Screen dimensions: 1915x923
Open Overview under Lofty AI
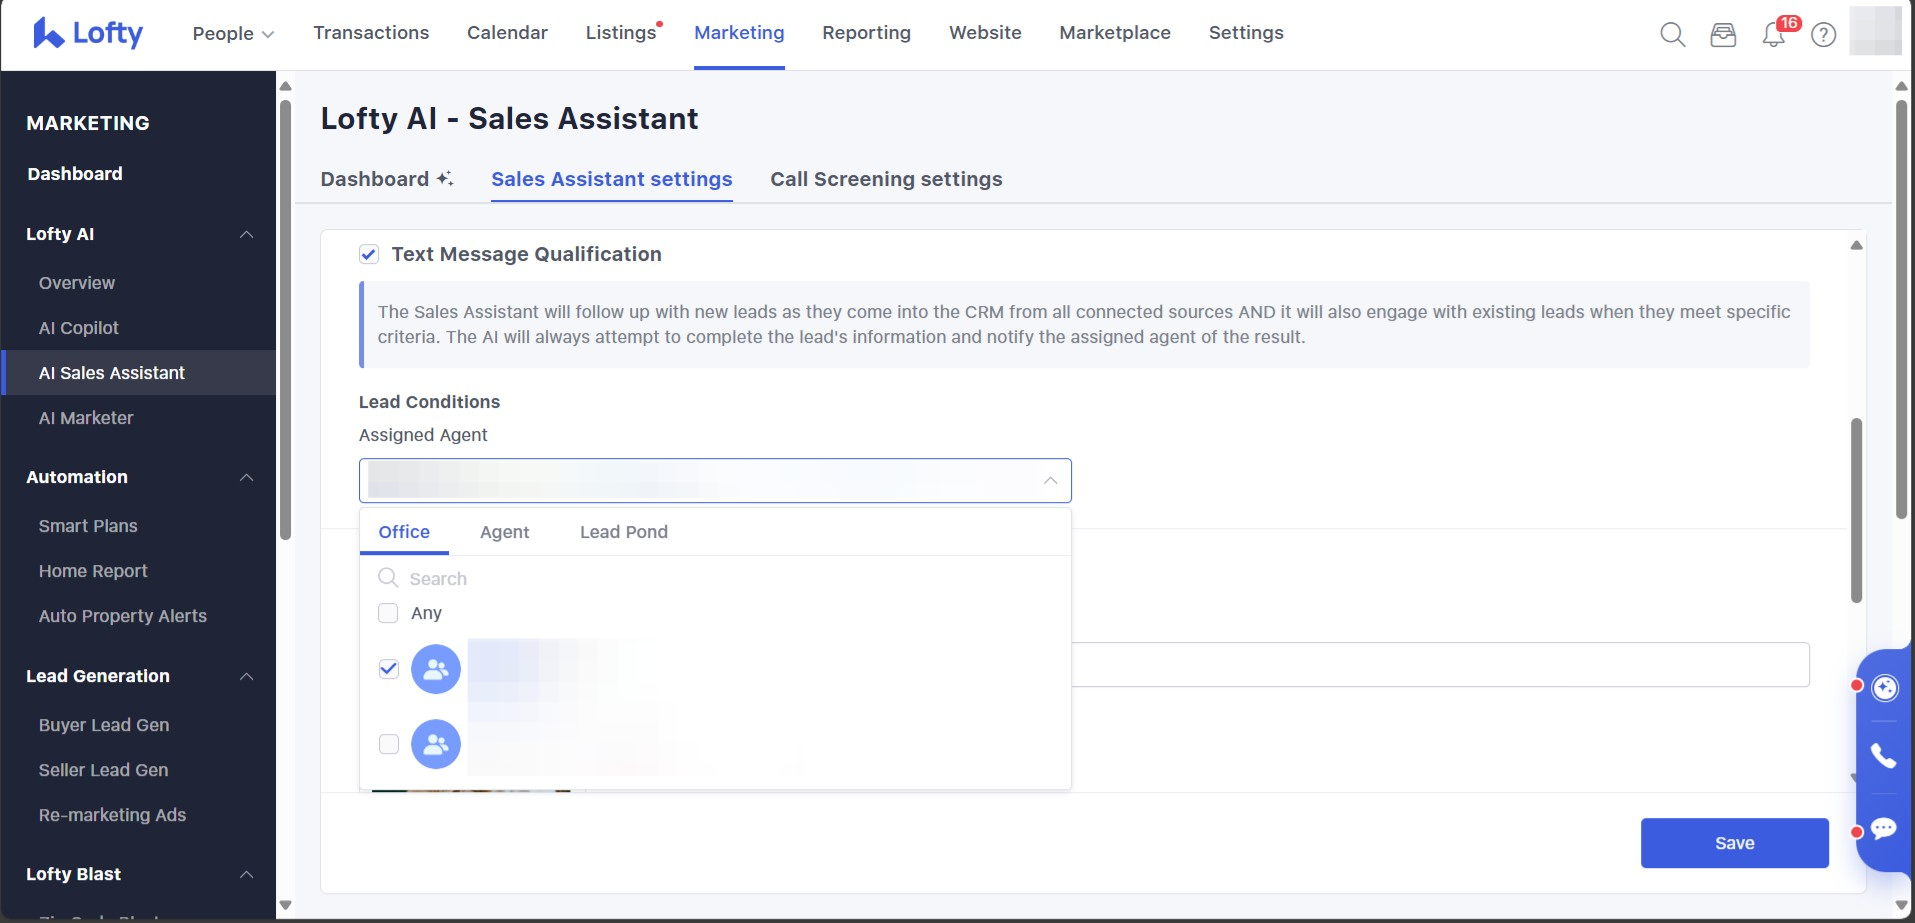tap(77, 283)
